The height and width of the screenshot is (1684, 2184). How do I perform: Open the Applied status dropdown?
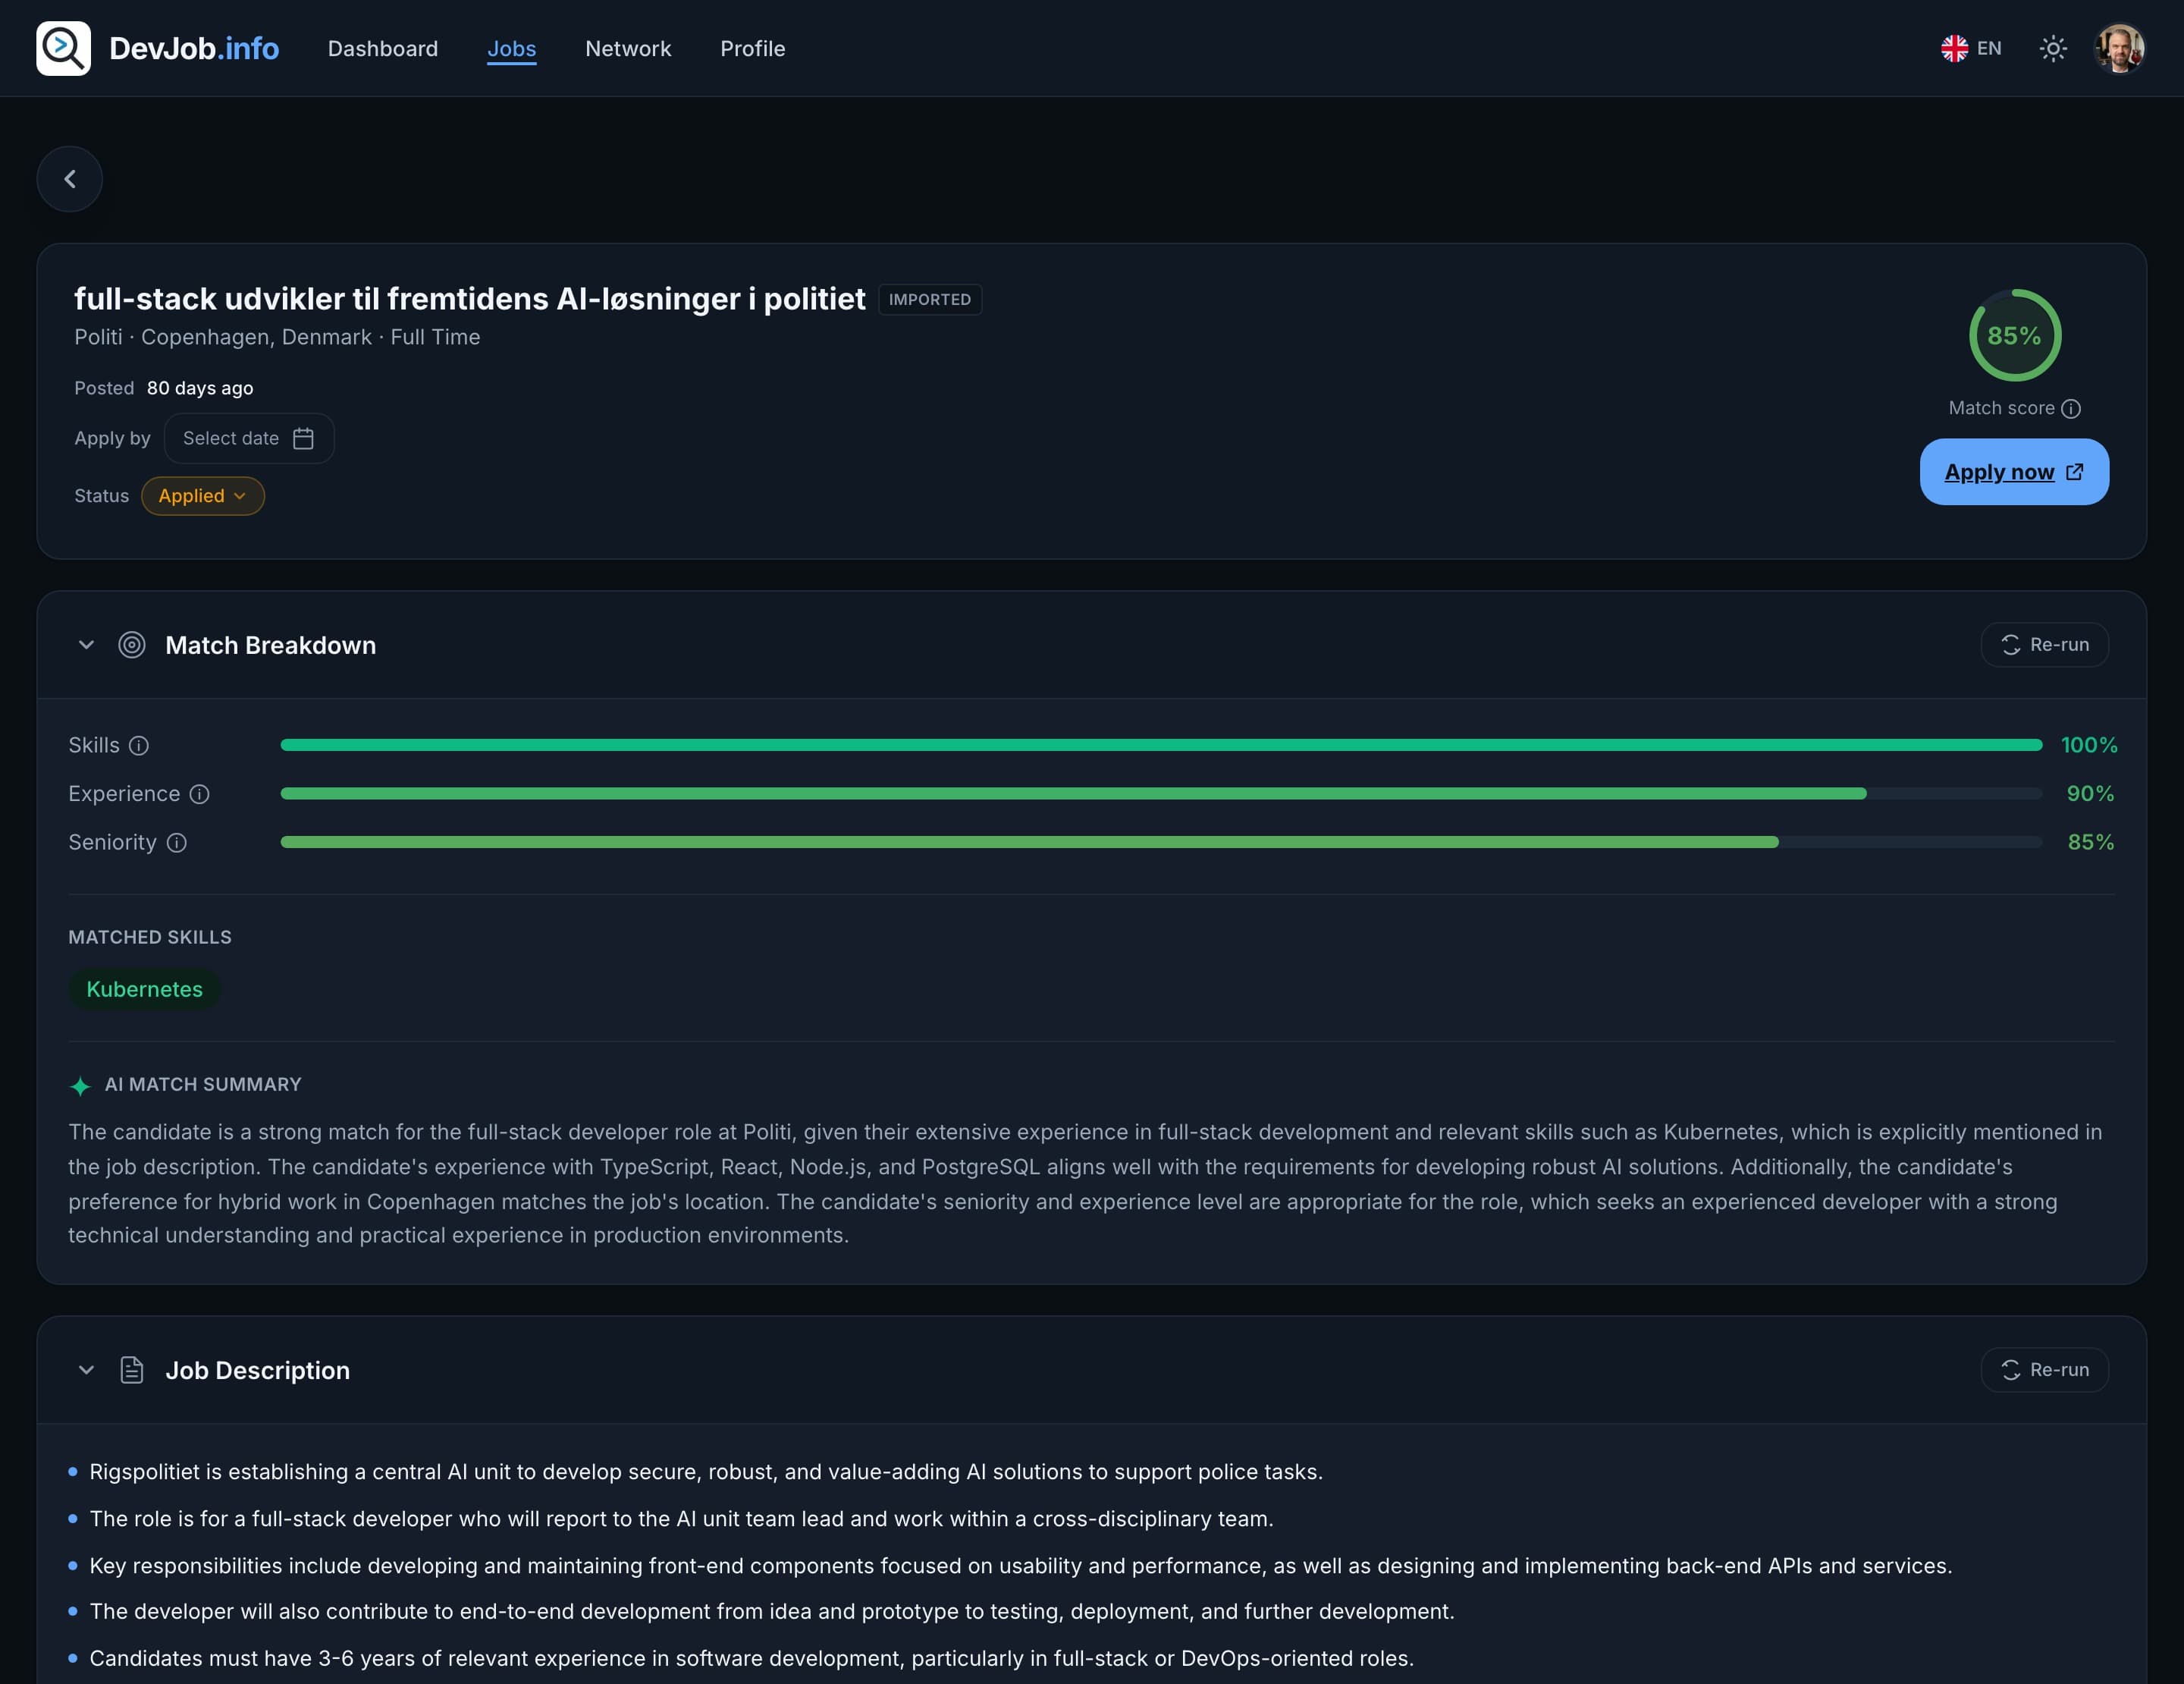pos(203,496)
